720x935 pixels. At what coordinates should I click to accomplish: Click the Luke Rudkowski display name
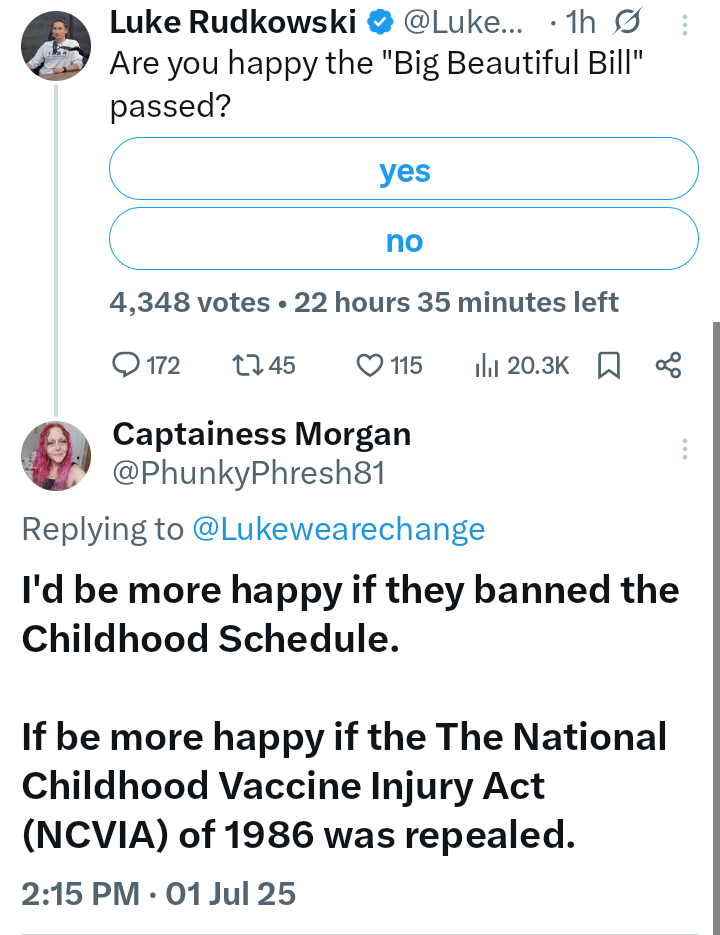233,21
